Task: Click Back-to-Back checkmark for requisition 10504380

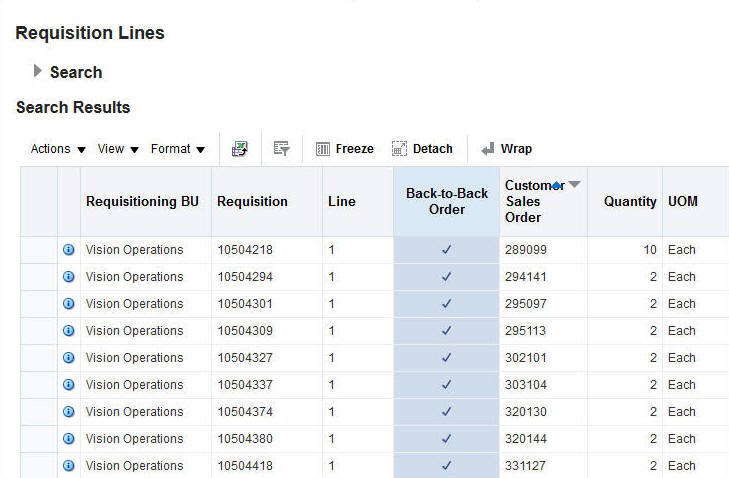Action: coord(447,439)
